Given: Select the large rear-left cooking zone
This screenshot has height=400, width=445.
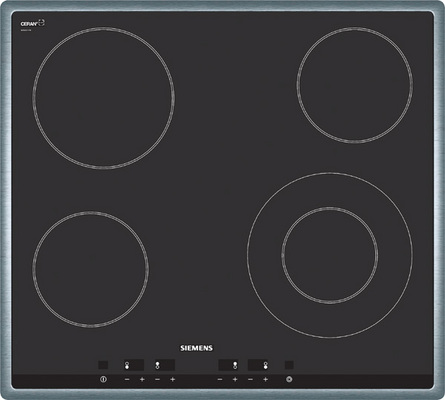Looking at the screenshot, I should tap(104, 98).
